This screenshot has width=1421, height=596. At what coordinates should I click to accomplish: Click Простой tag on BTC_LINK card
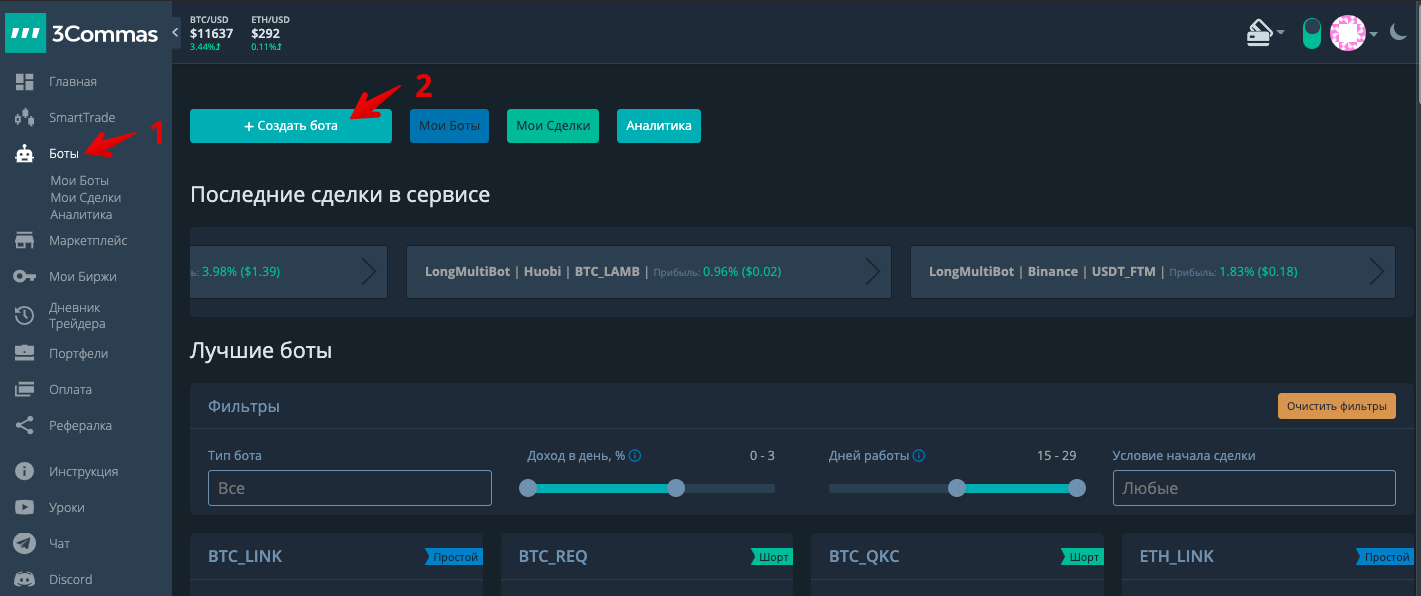pos(454,557)
